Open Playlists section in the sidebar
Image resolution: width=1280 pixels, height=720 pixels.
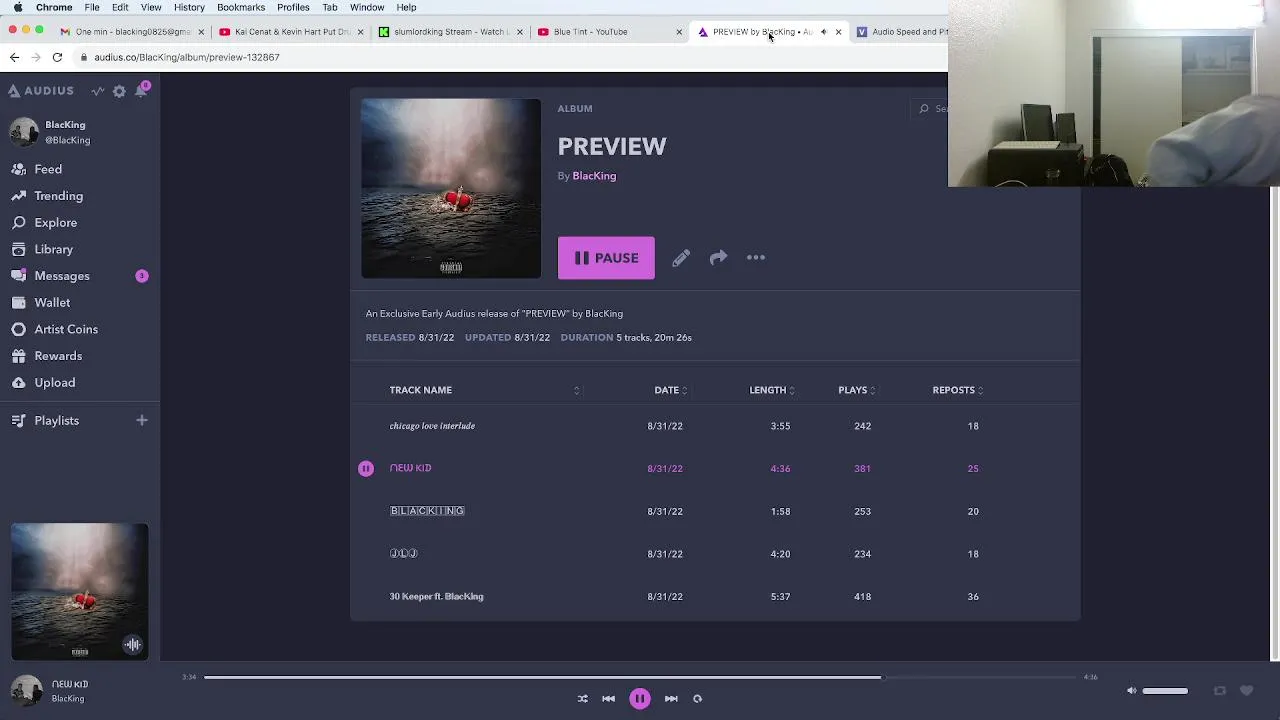pos(57,421)
